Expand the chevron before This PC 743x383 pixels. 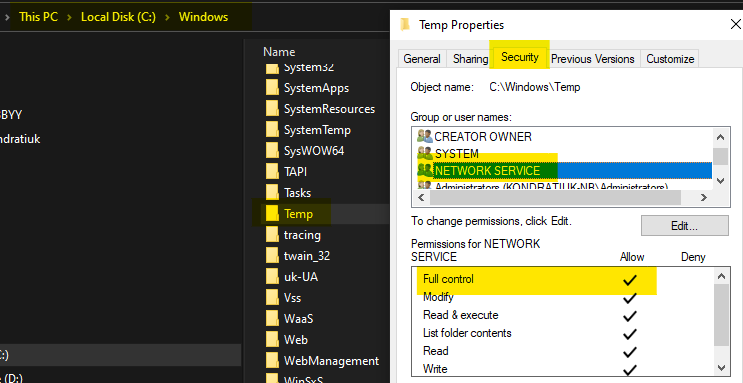pyautogui.click(x=6, y=17)
